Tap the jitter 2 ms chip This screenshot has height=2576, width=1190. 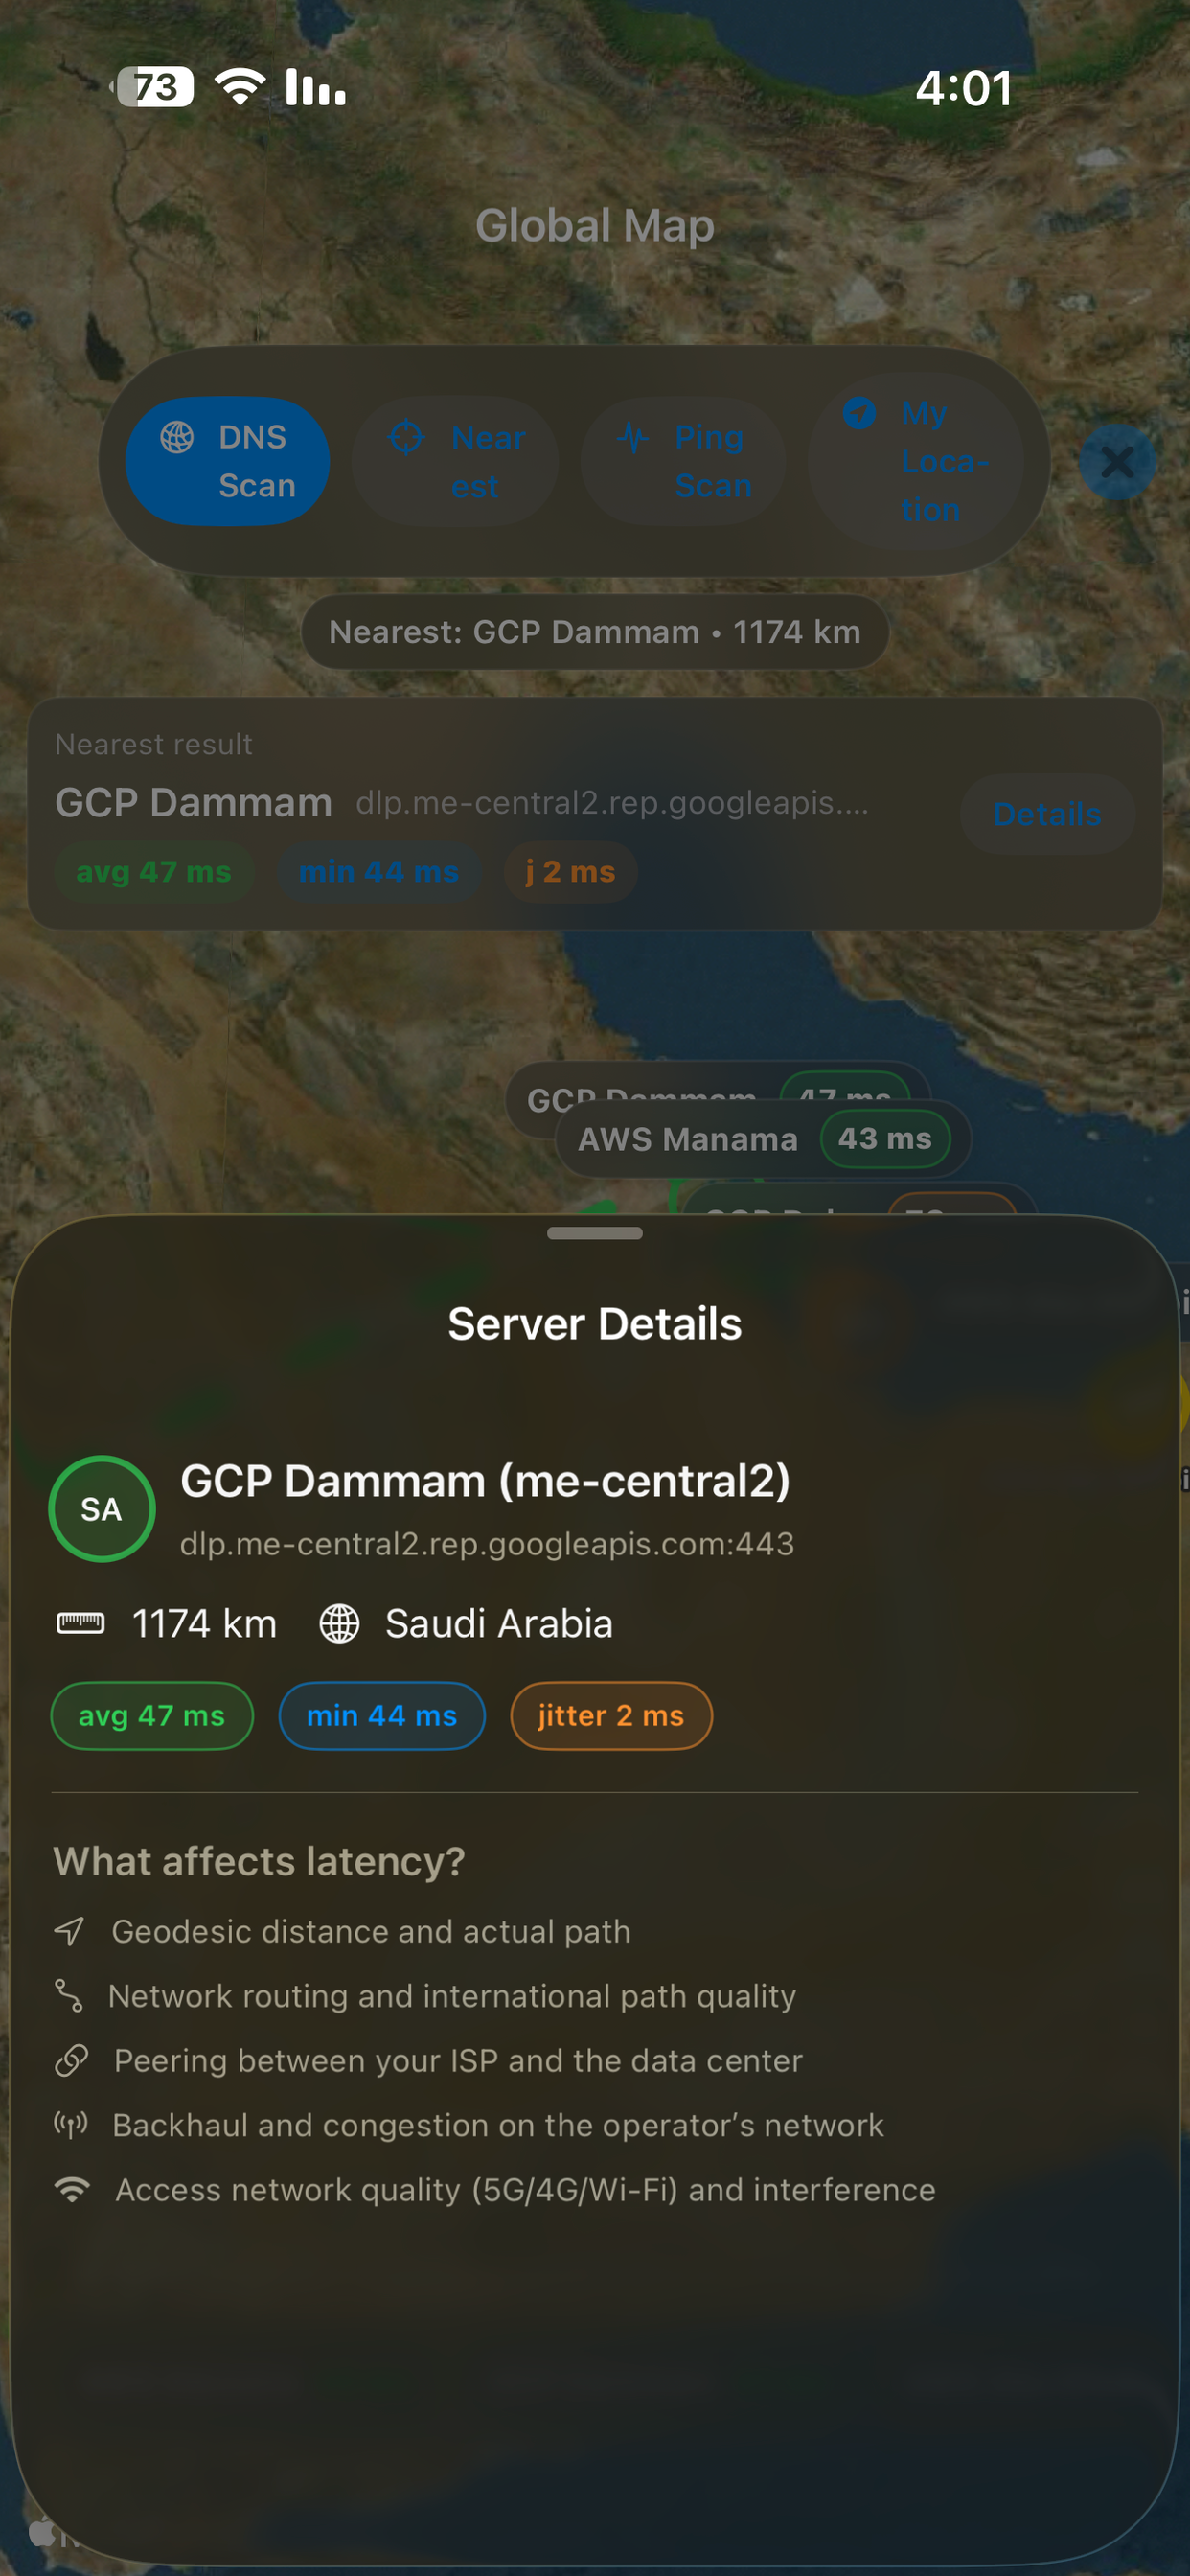(611, 1716)
